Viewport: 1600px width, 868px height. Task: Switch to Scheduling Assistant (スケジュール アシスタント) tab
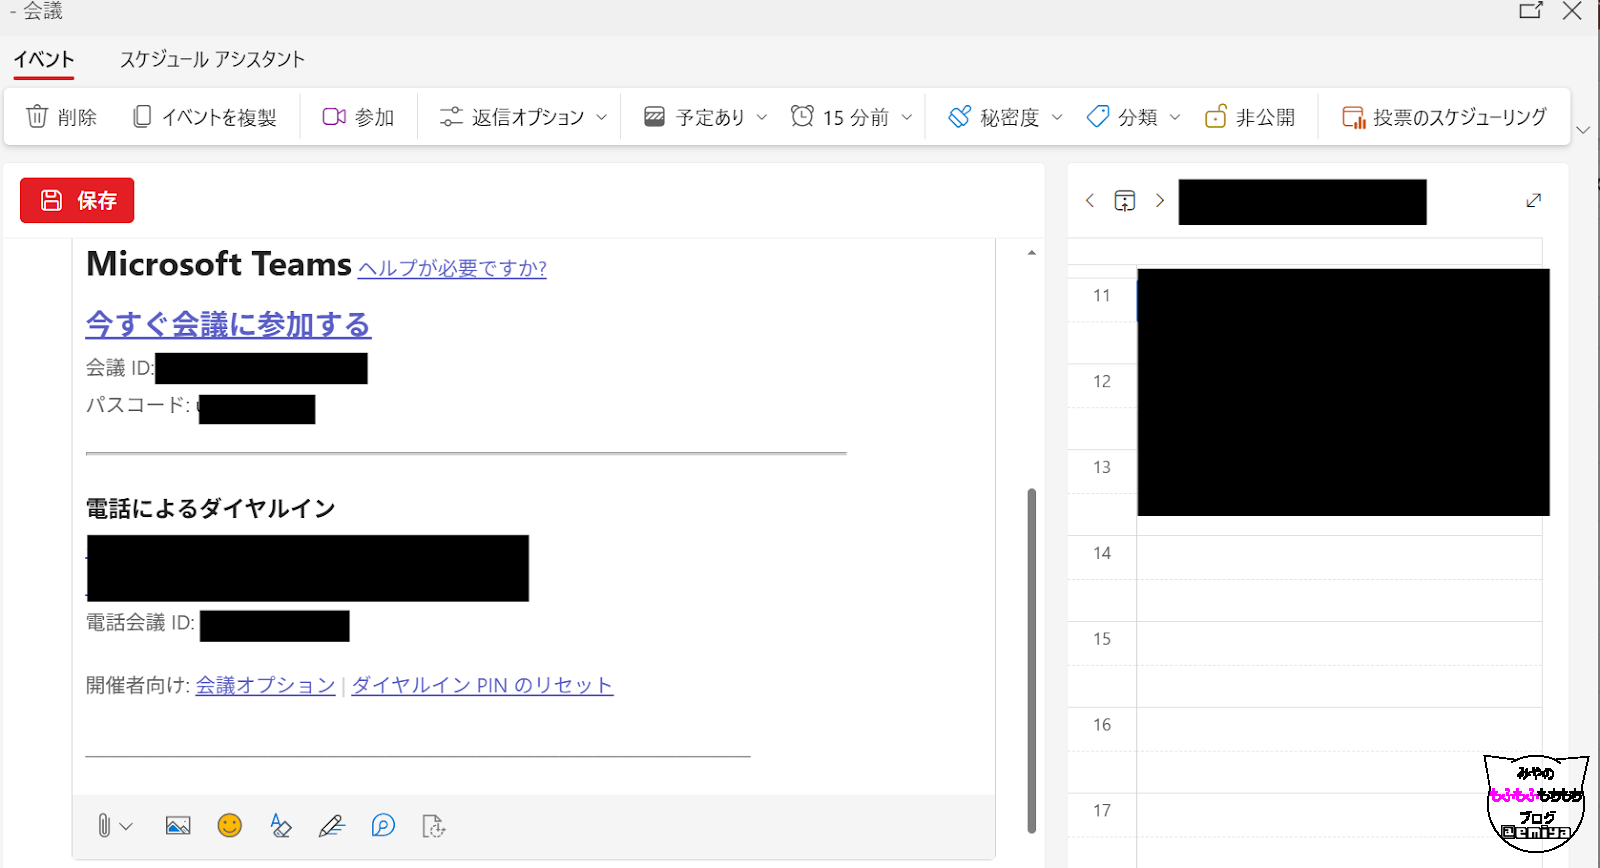[212, 59]
